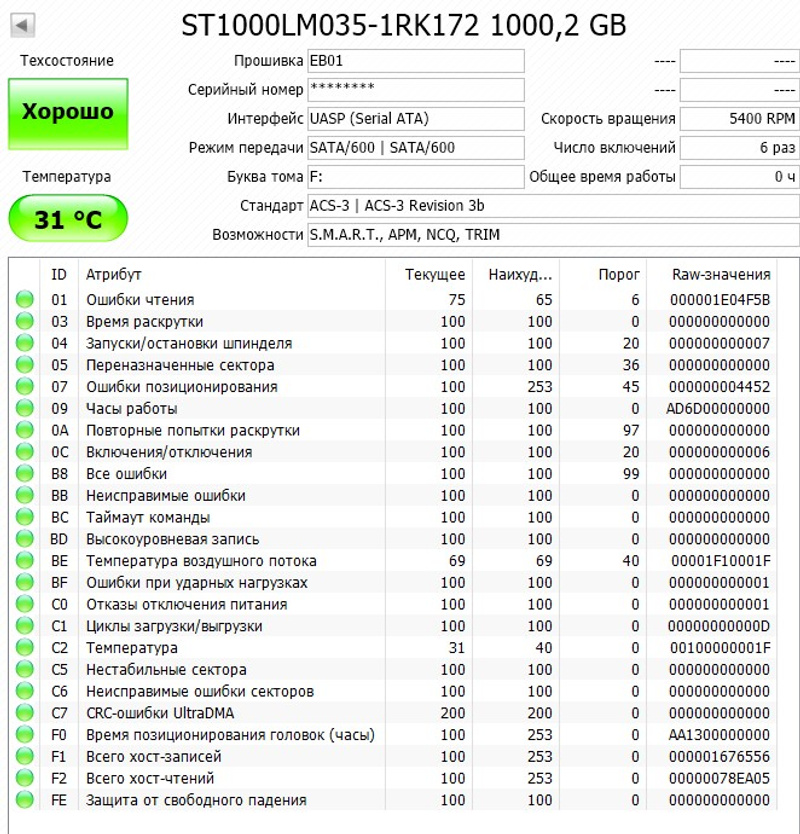Click the previous disk arrow button
Image resolution: width=800 pixels, height=834 pixels.
(23, 24)
